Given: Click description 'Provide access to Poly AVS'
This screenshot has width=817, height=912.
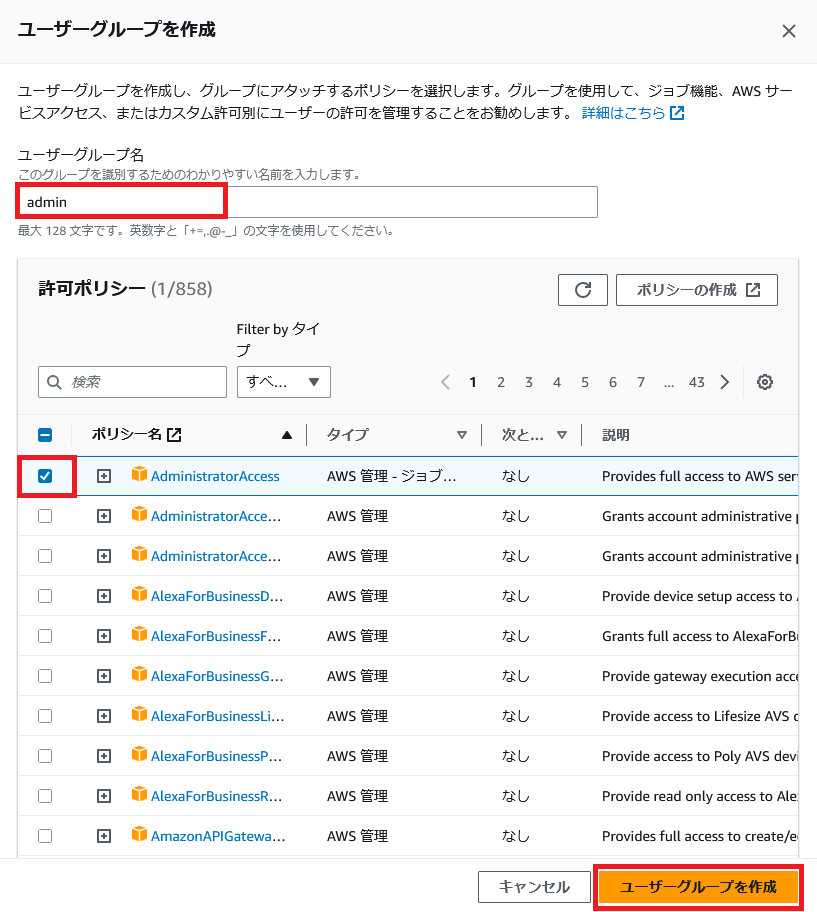Looking at the screenshot, I should tap(700, 756).
